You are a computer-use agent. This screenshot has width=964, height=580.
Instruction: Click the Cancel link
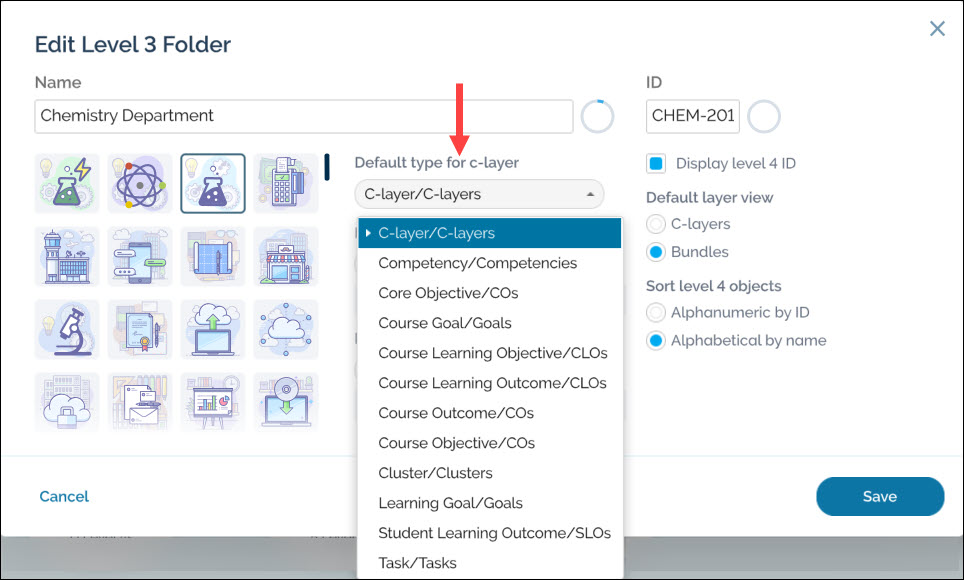coord(64,496)
